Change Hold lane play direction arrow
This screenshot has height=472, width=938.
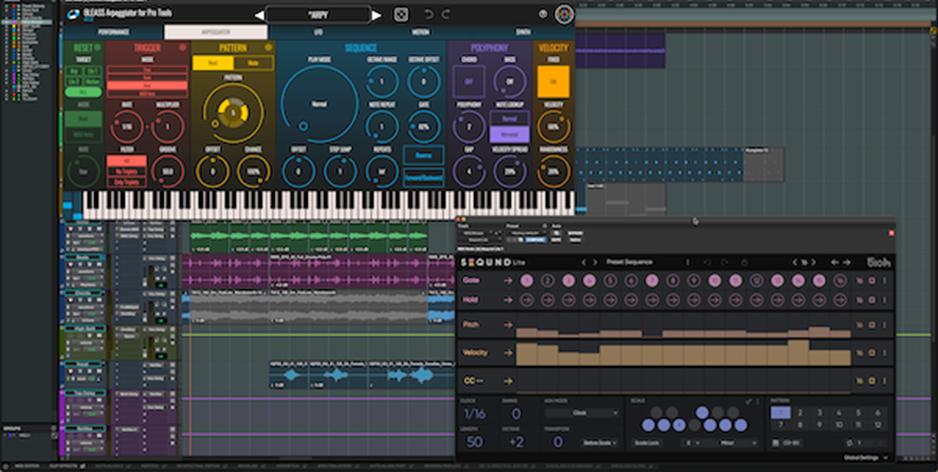pos(508,300)
